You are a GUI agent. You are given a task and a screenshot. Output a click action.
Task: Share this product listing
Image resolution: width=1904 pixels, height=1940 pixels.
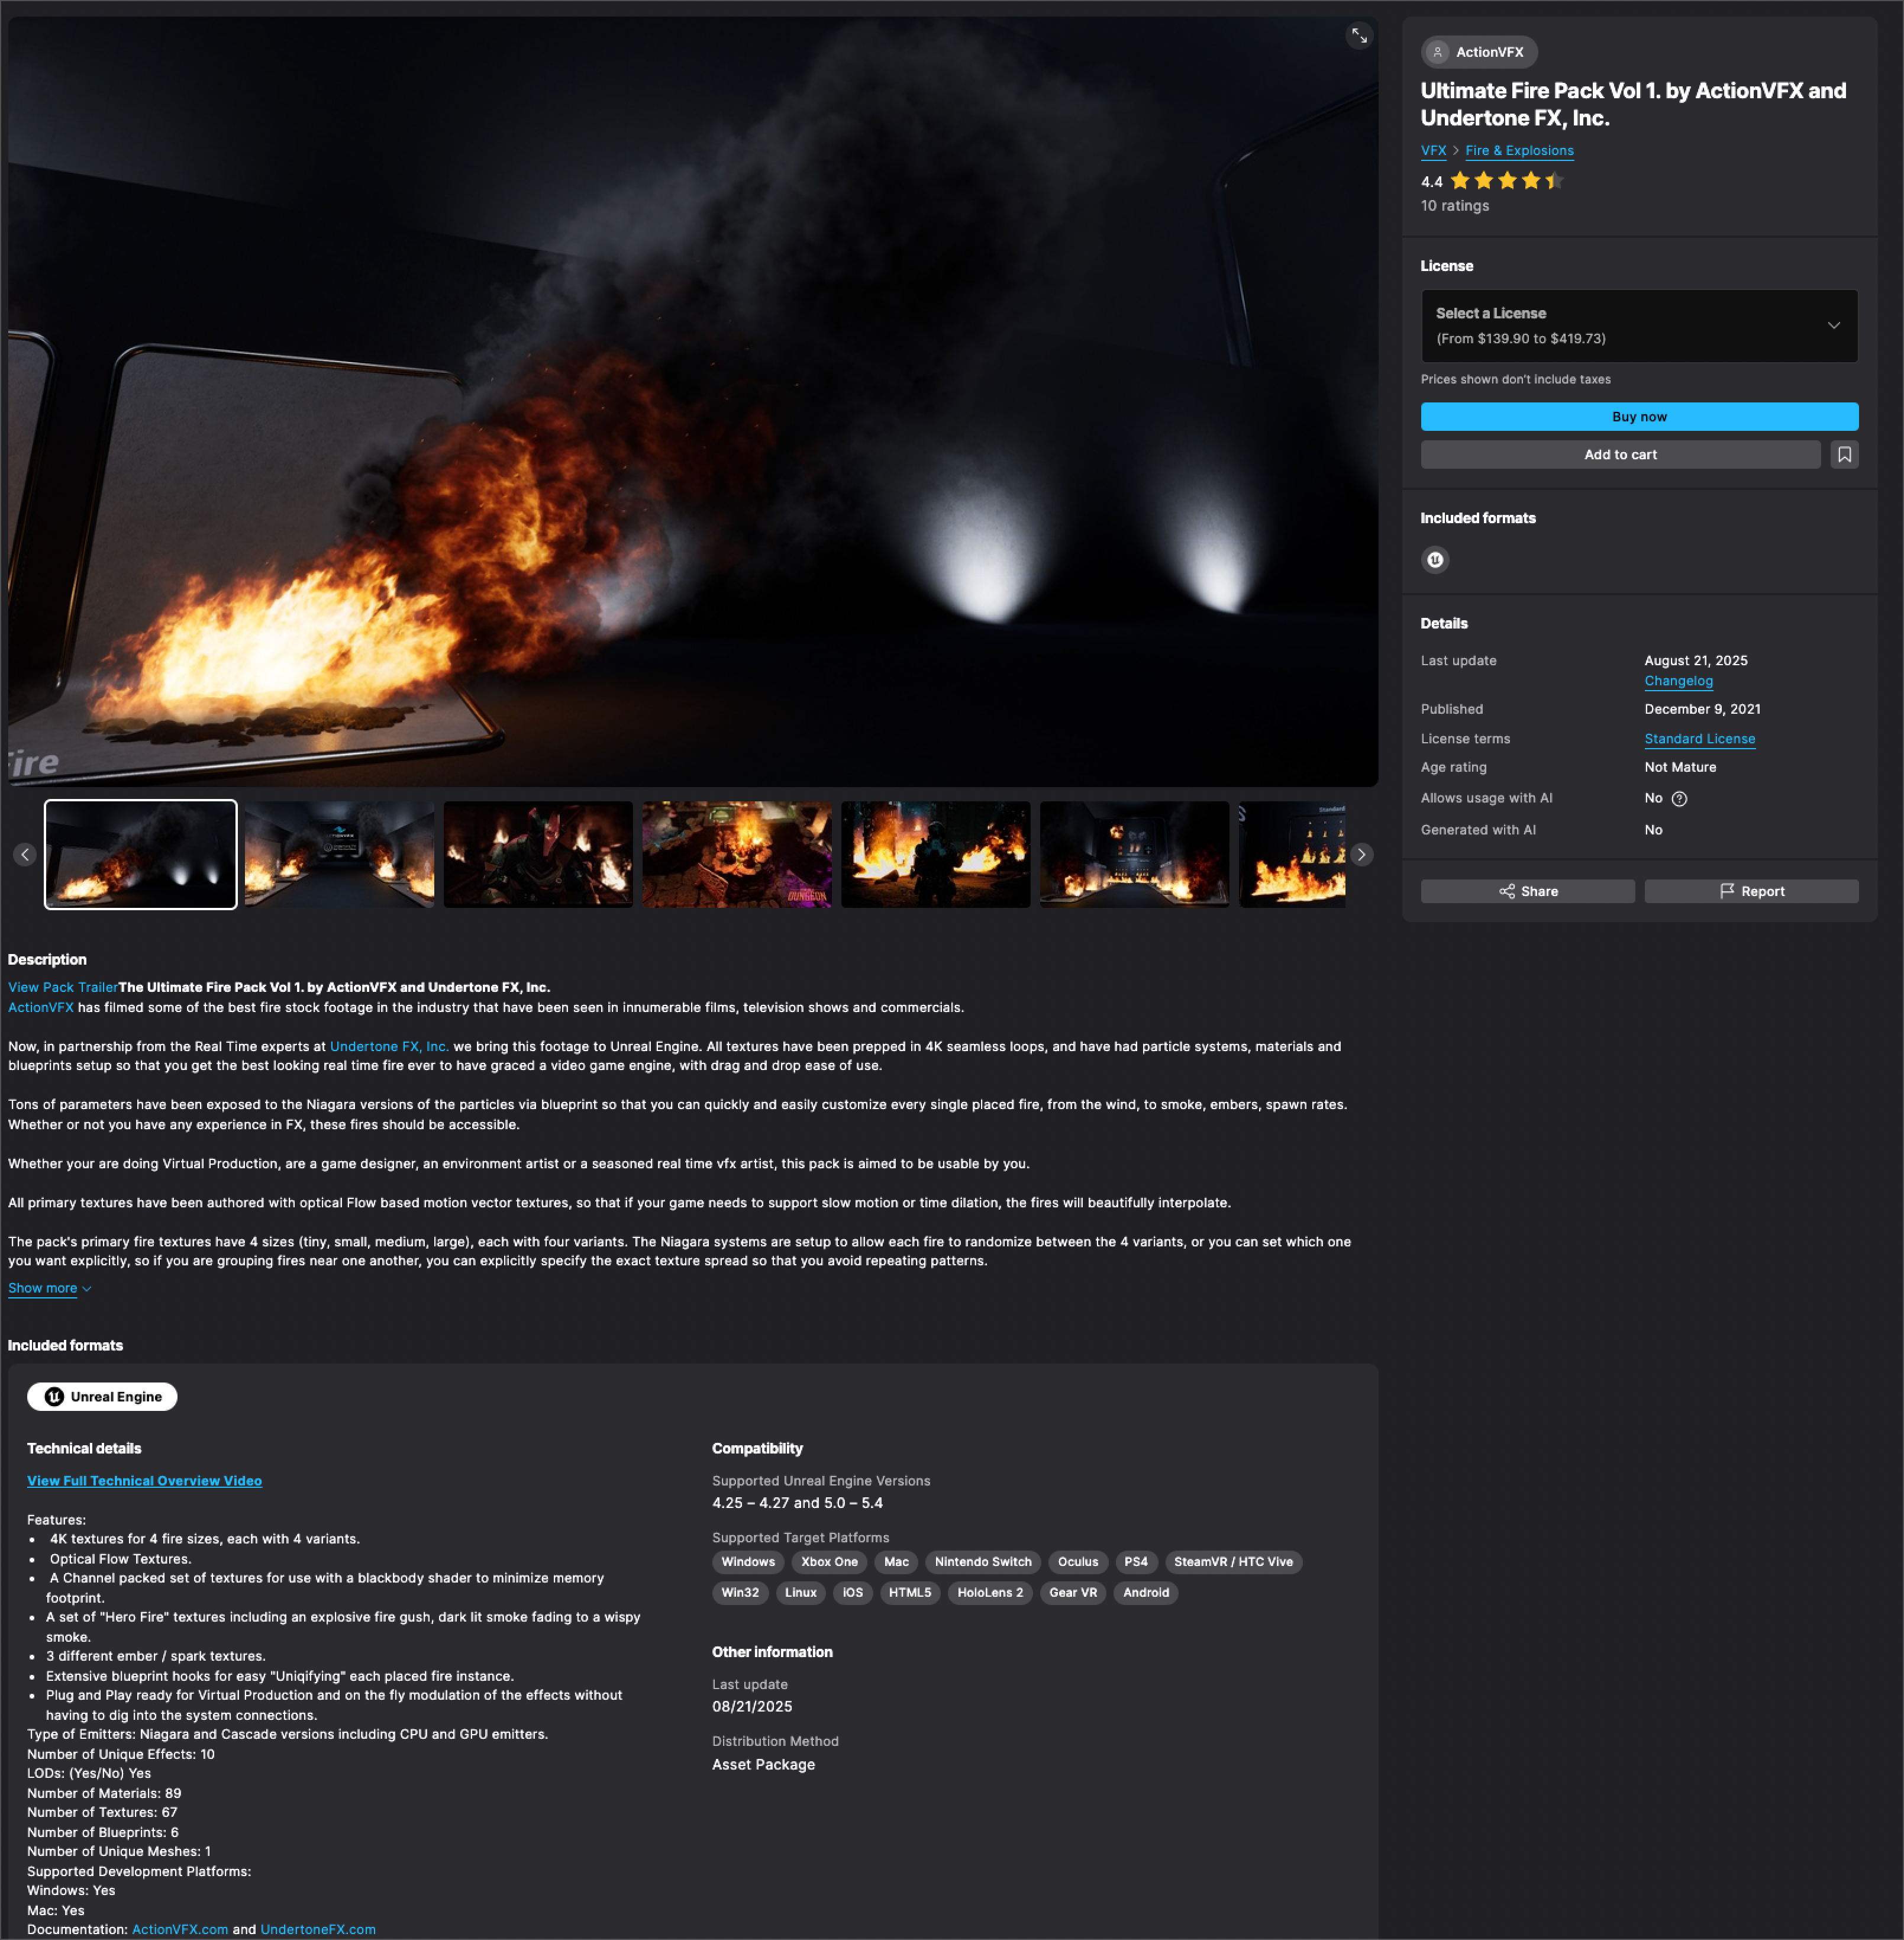pyautogui.click(x=1527, y=892)
